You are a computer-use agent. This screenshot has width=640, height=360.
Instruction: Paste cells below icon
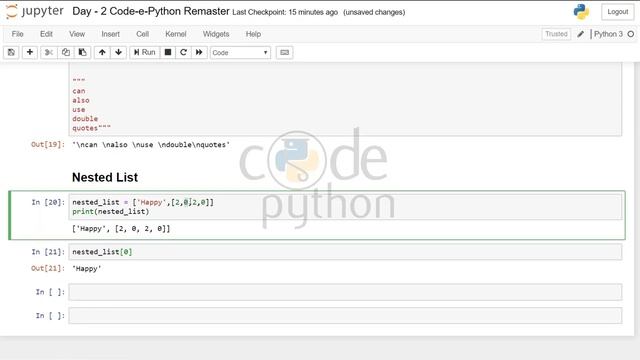82,52
